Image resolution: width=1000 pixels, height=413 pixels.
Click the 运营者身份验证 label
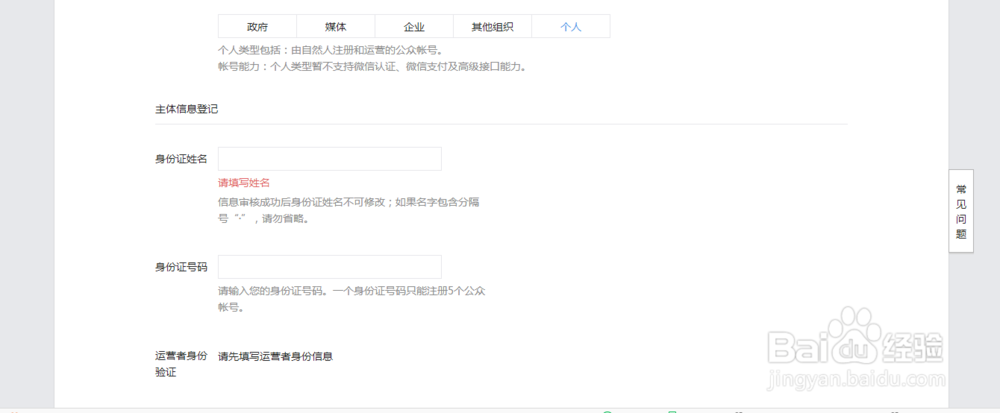(x=181, y=364)
